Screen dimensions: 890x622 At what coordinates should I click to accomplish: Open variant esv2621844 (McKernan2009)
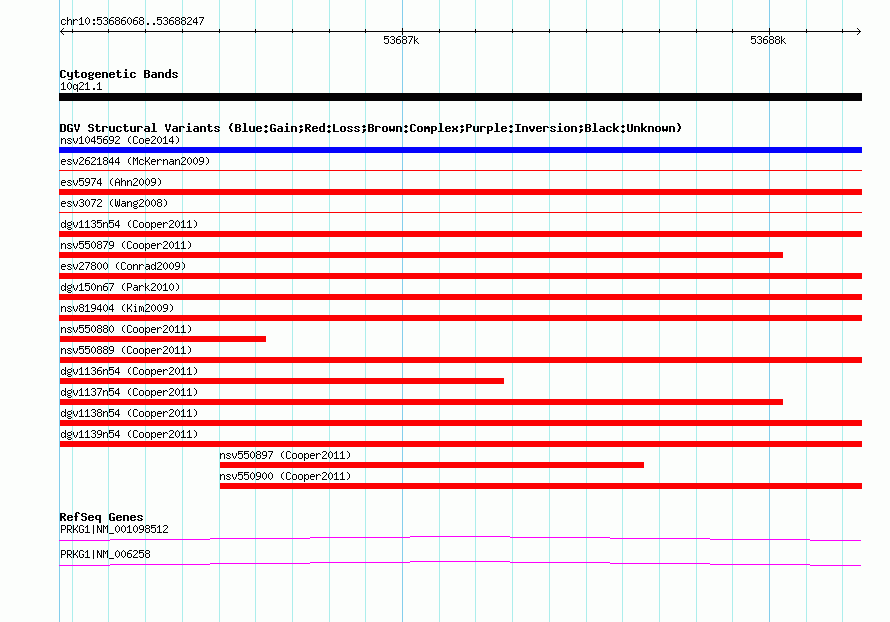[x=135, y=161]
